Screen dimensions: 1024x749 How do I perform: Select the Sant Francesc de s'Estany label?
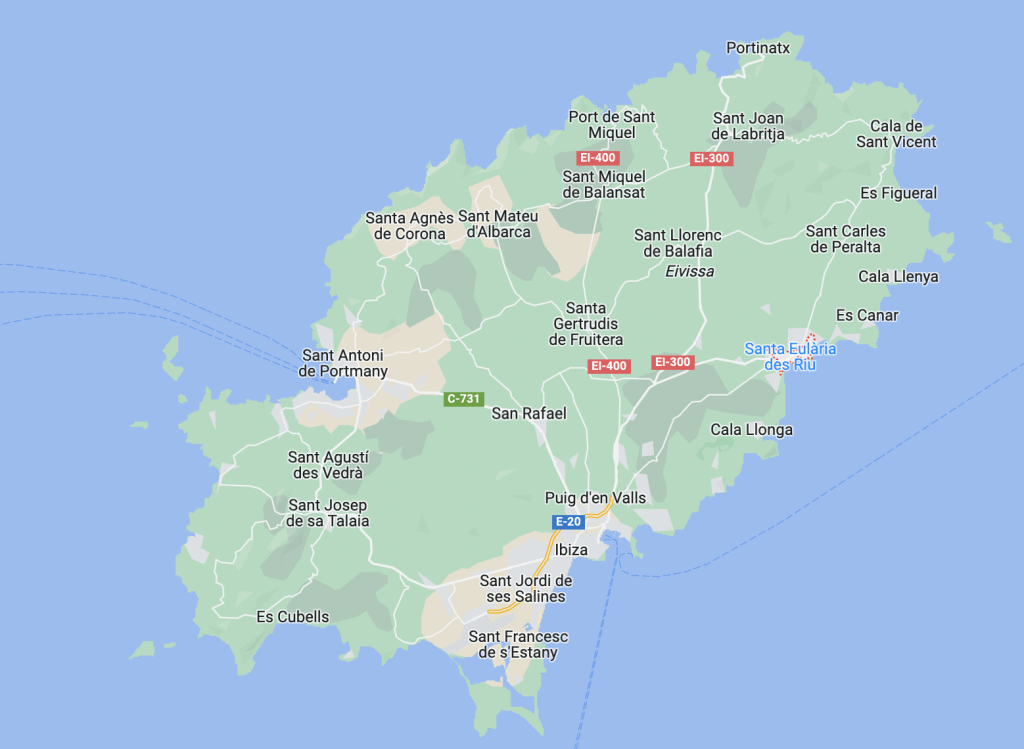[x=518, y=645]
